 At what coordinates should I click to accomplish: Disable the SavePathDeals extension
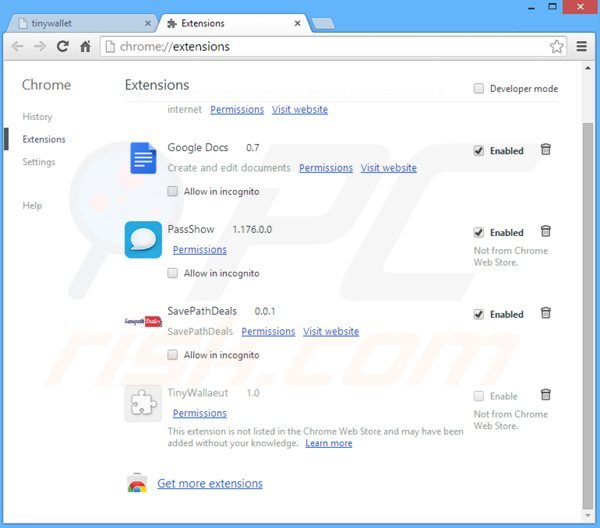coord(479,314)
